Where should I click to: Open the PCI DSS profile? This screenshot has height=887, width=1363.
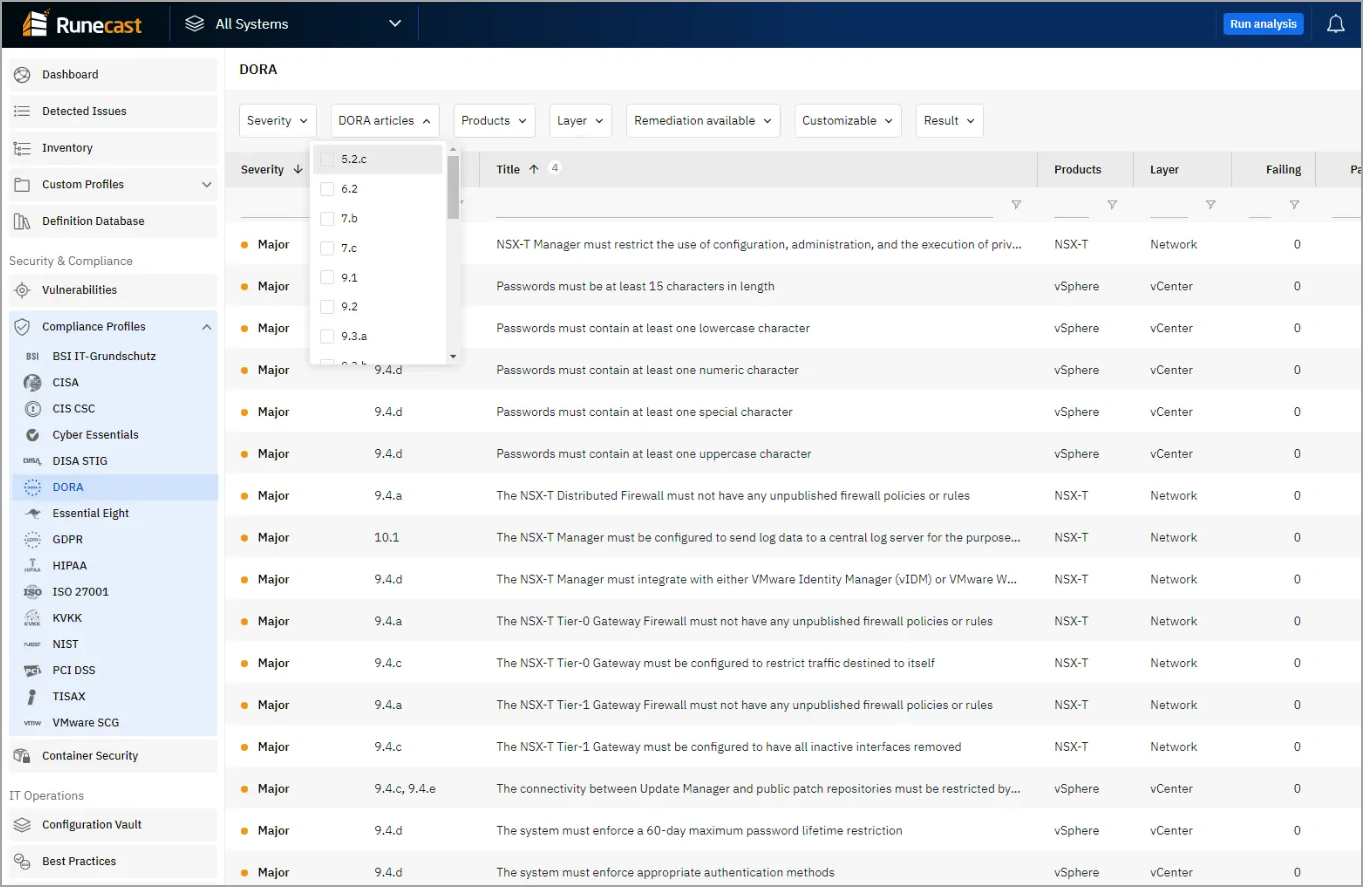pyautogui.click(x=73, y=670)
